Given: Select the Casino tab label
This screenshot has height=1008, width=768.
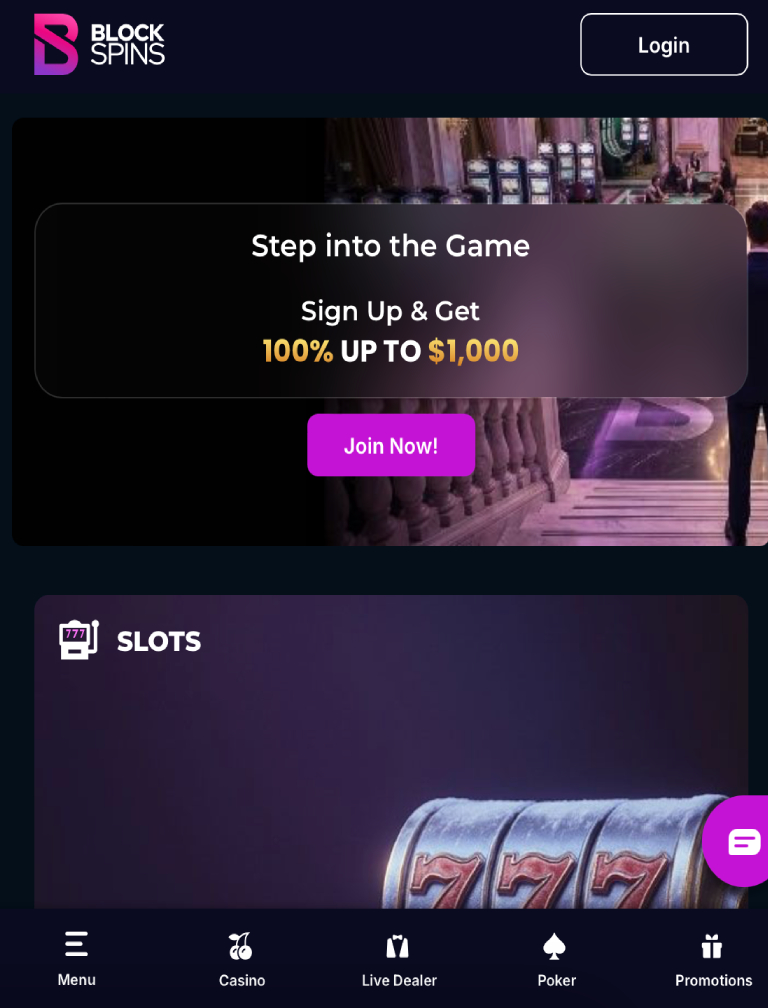Looking at the screenshot, I should tap(242, 980).
